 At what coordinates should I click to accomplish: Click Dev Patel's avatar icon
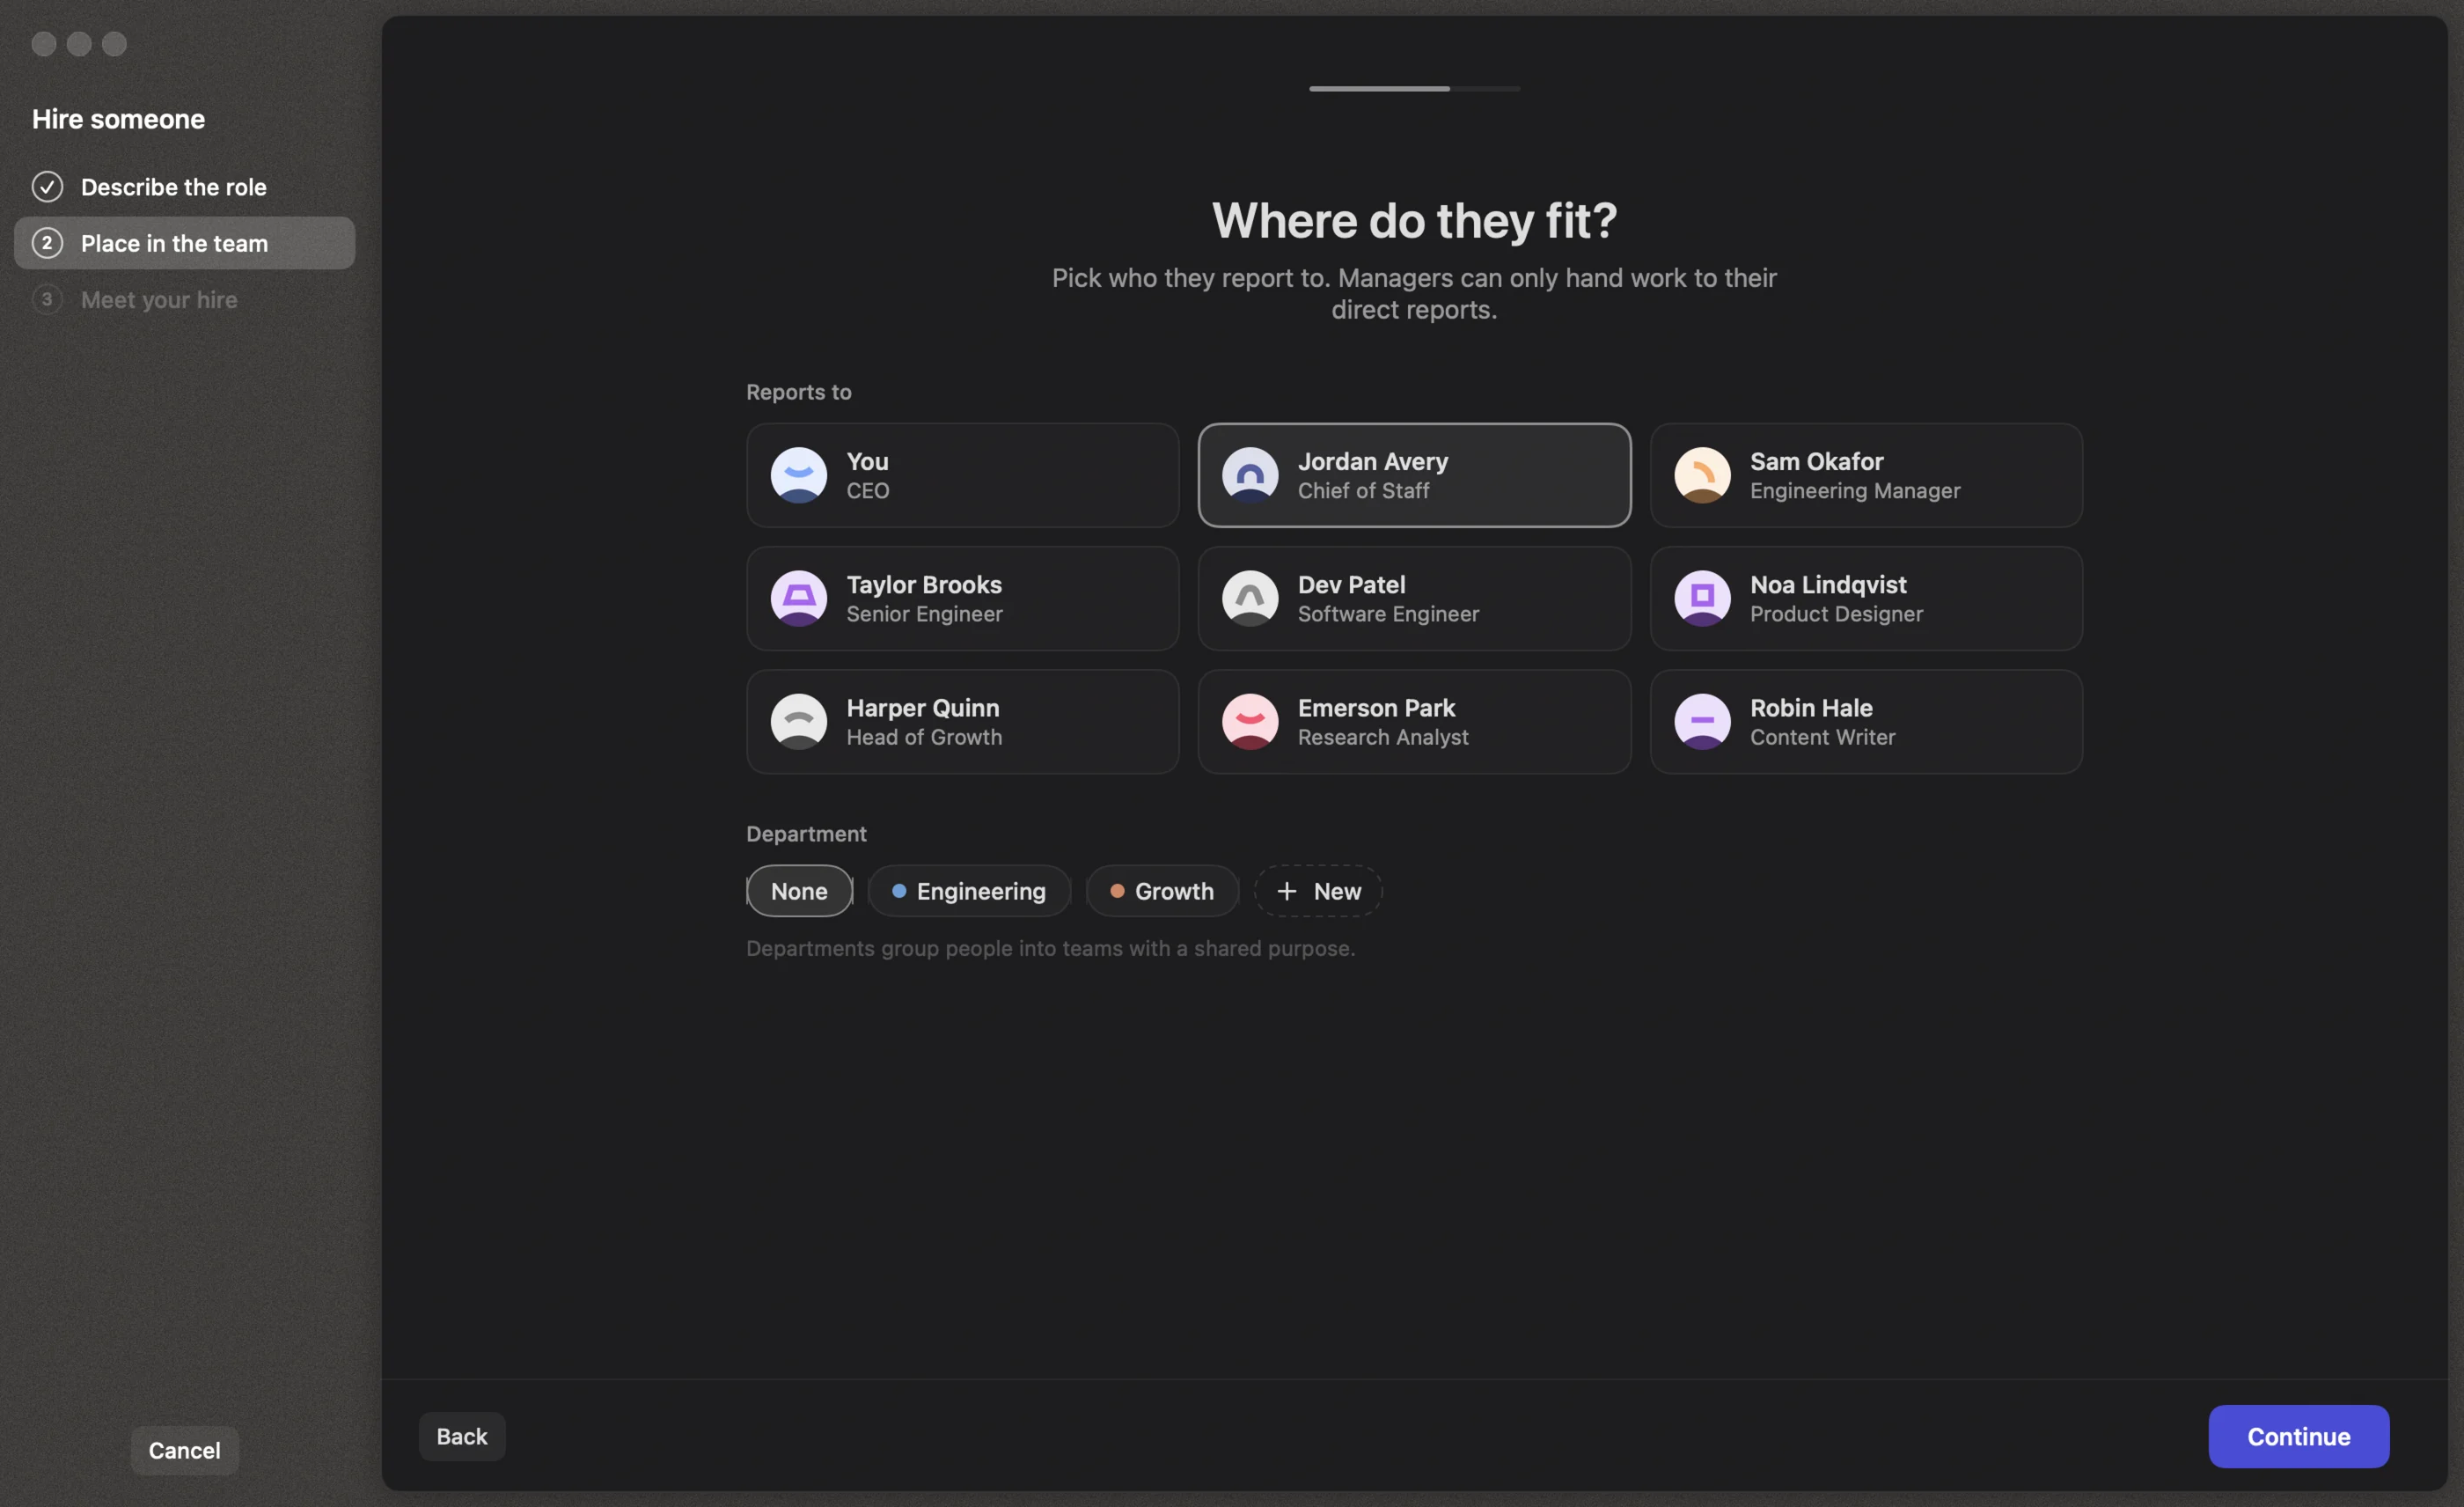(x=1250, y=598)
